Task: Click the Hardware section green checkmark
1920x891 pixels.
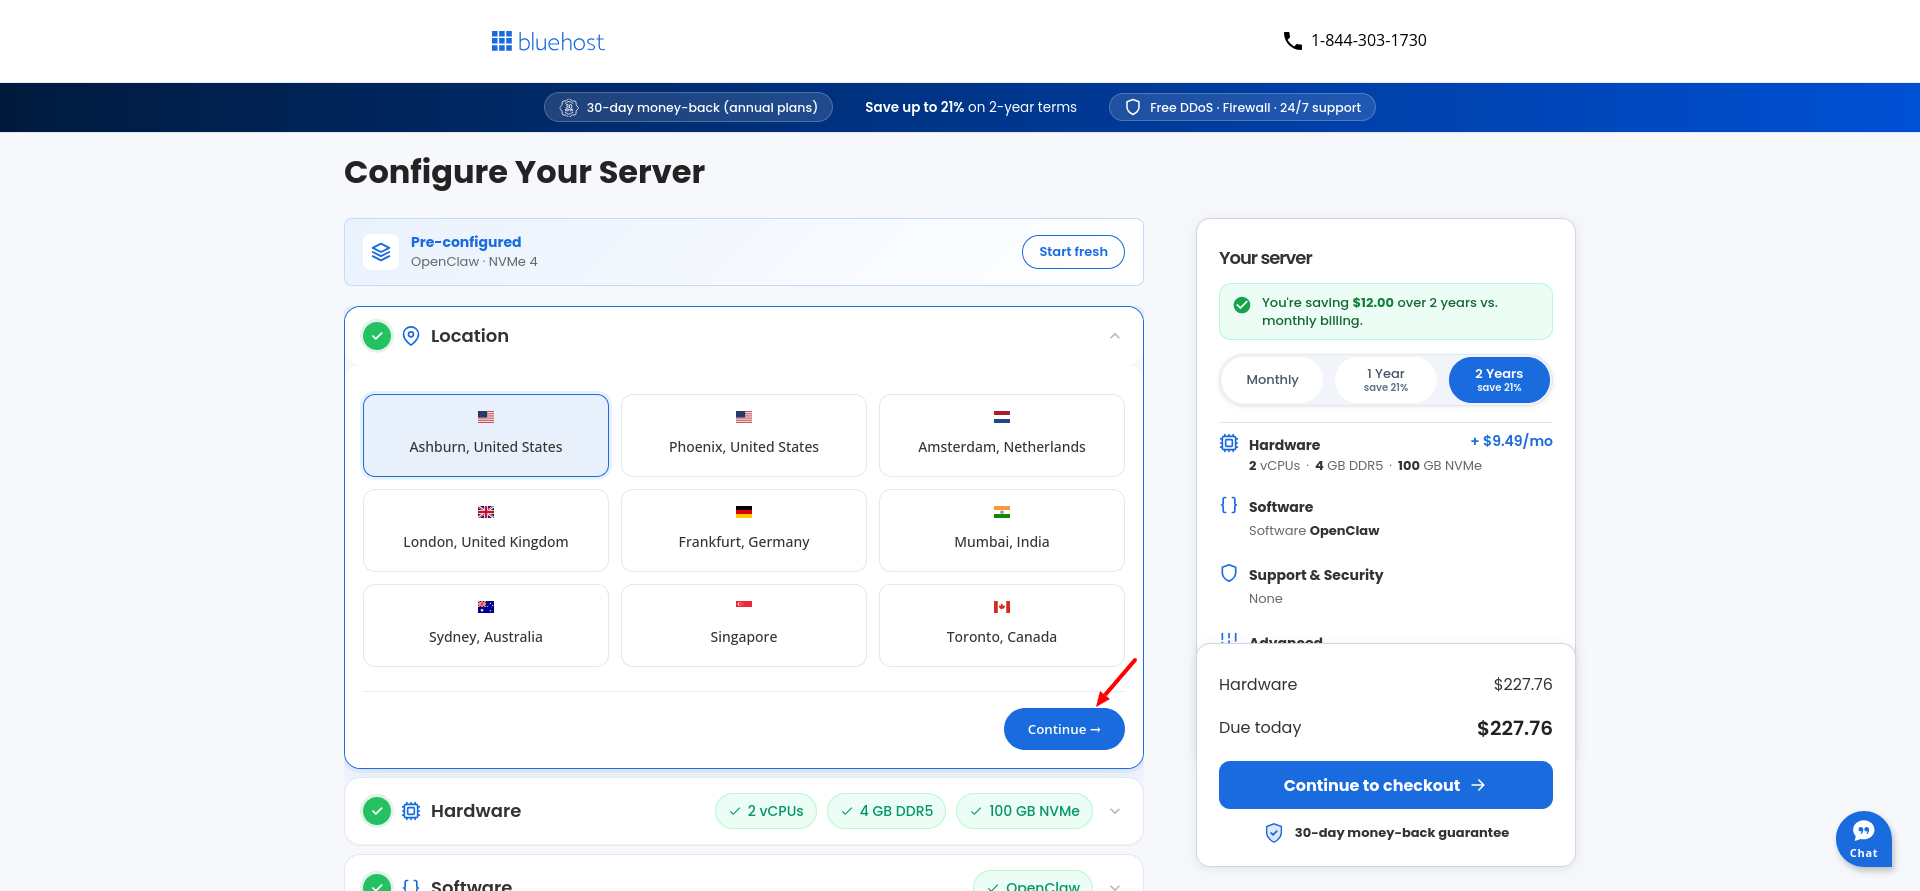Action: pos(377,811)
